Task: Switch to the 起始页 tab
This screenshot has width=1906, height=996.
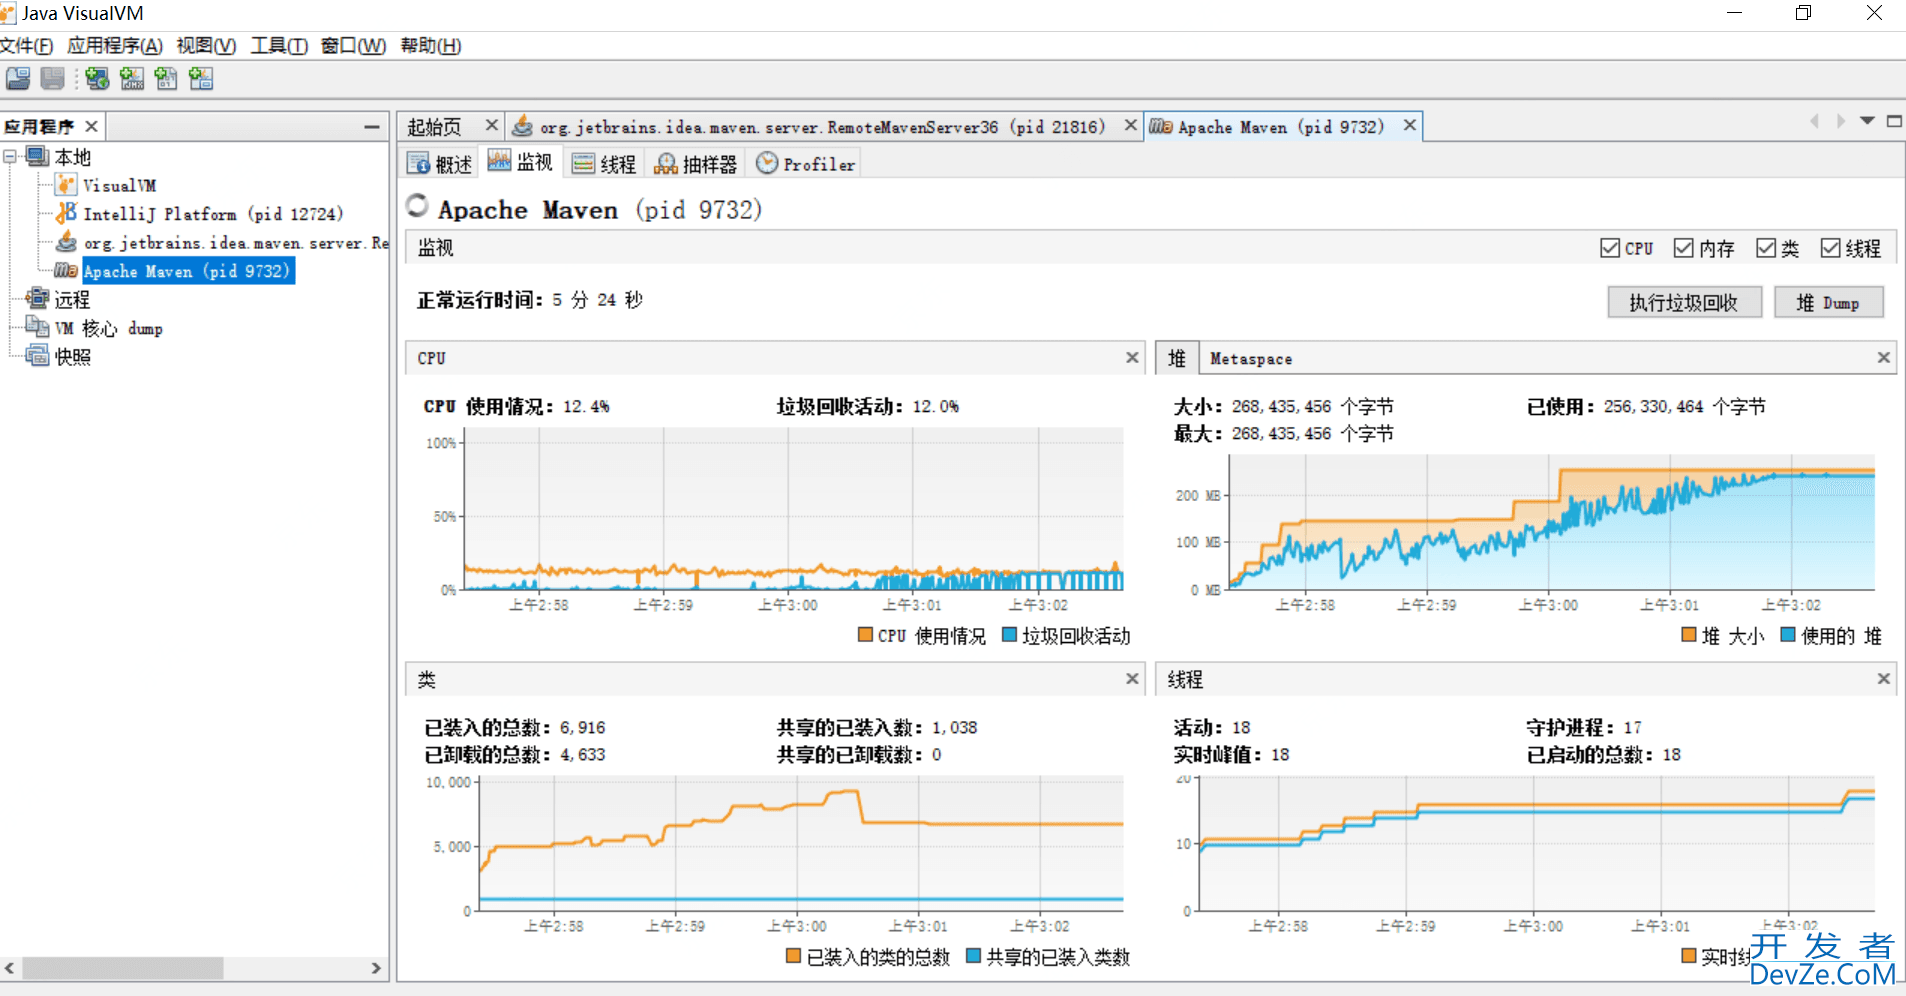Action: coord(434,127)
